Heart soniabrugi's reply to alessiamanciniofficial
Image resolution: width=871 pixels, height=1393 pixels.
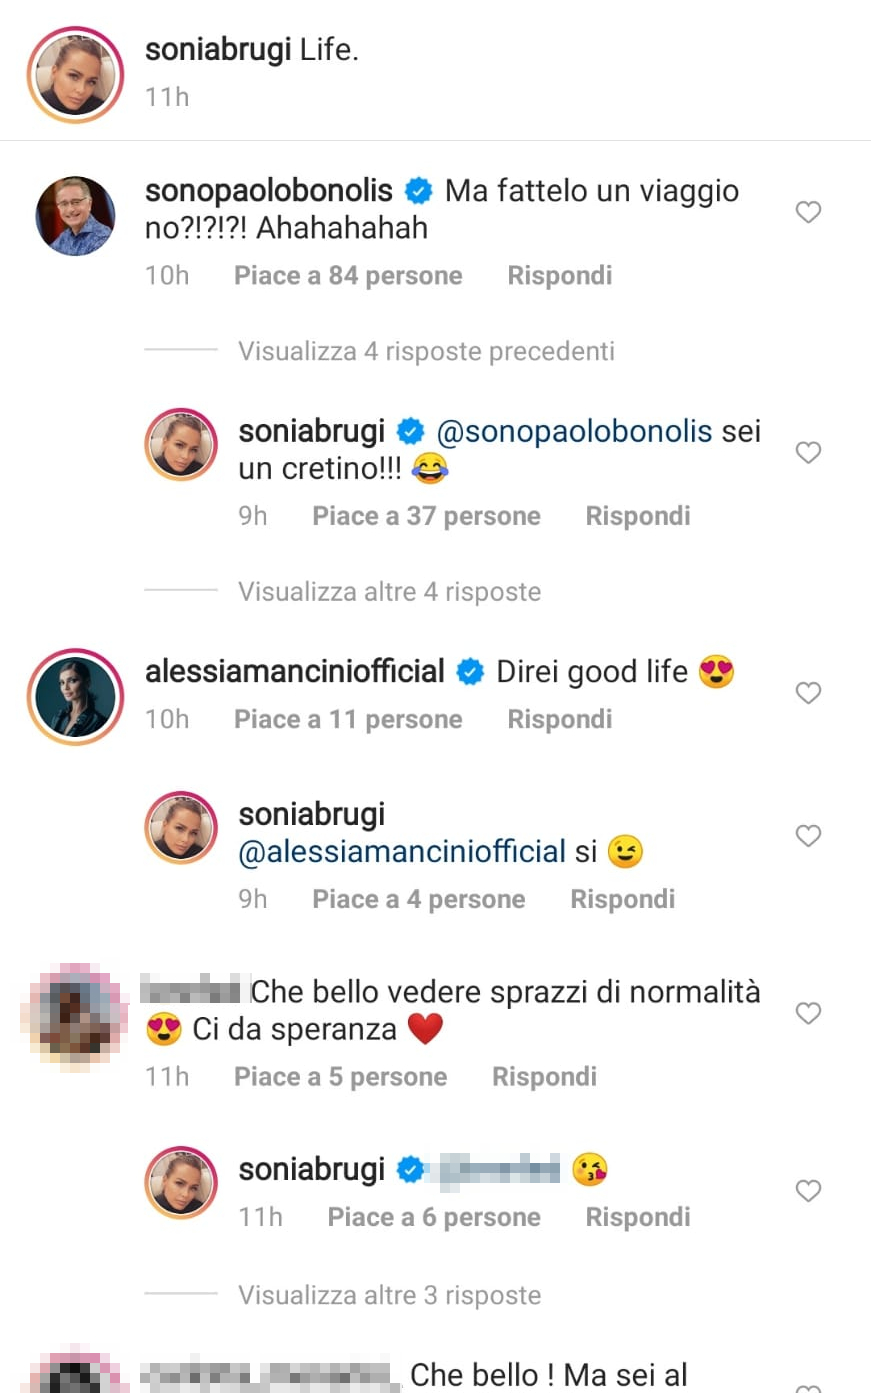point(808,836)
